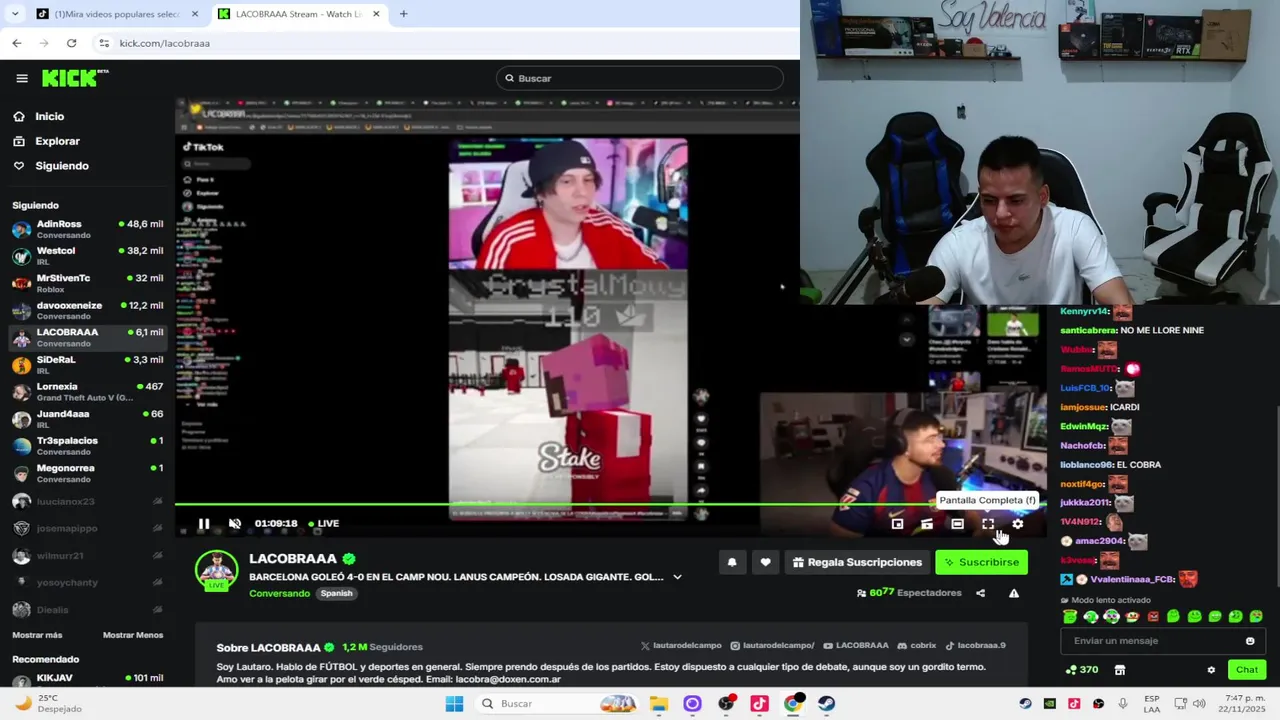This screenshot has width=1280, height=720.
Task: Open Tr3spalacios channel from sidebar
Action: coord(88,446)
